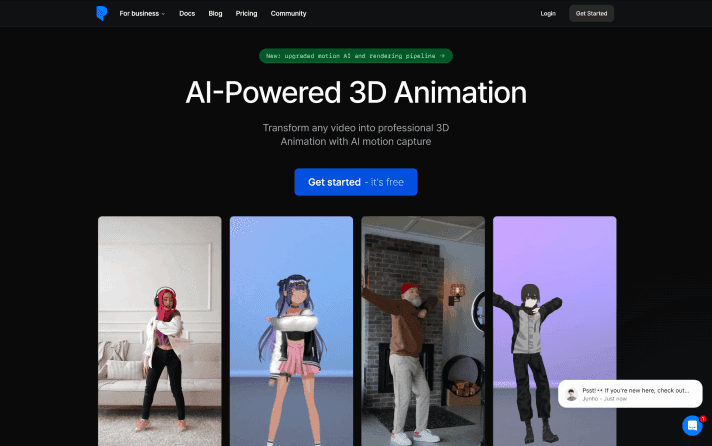
Task: Expand the For business dropdown menu
Action: (x=142, y=14)
